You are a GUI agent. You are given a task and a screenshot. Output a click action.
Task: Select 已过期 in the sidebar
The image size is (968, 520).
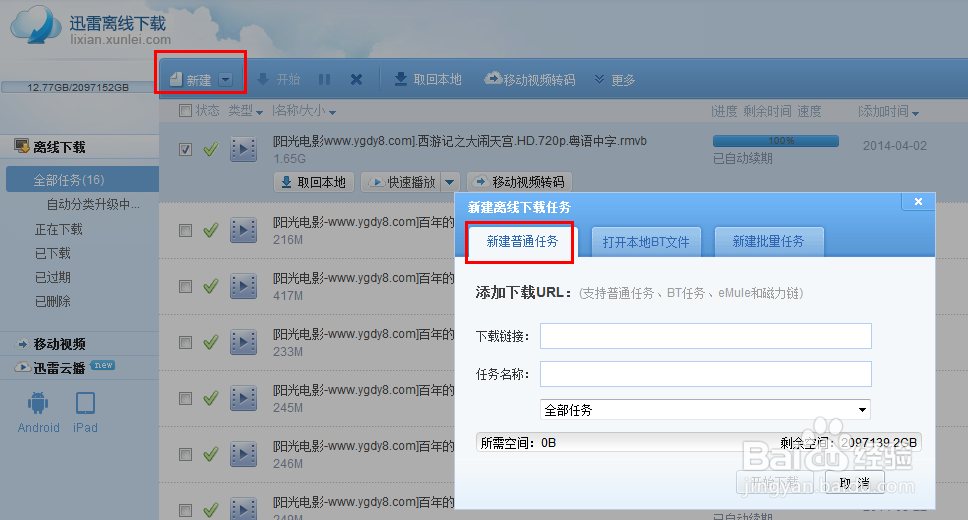52,277
